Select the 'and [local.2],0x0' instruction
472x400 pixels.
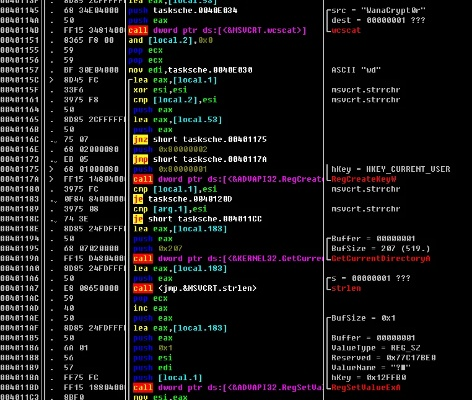tap(170, 40)
